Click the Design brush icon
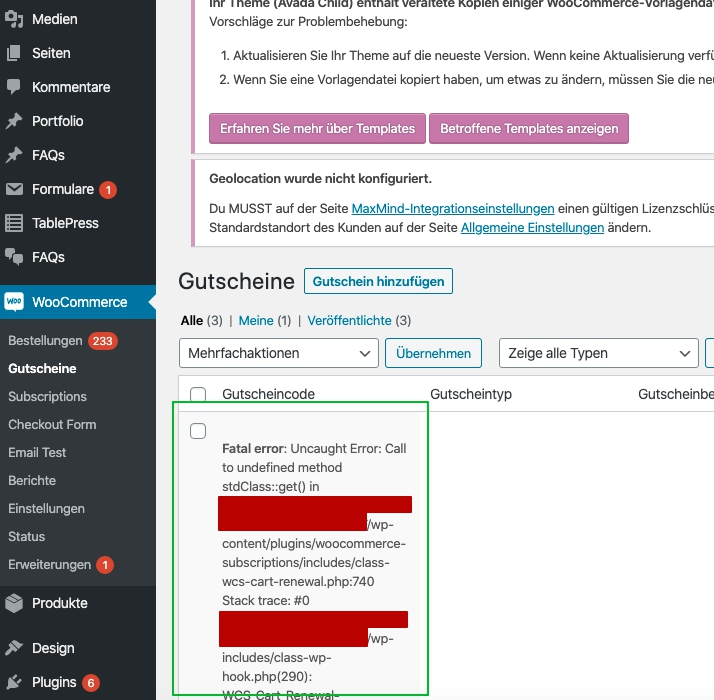The width and height of the screenshot is (714, 700). [14, 648]
